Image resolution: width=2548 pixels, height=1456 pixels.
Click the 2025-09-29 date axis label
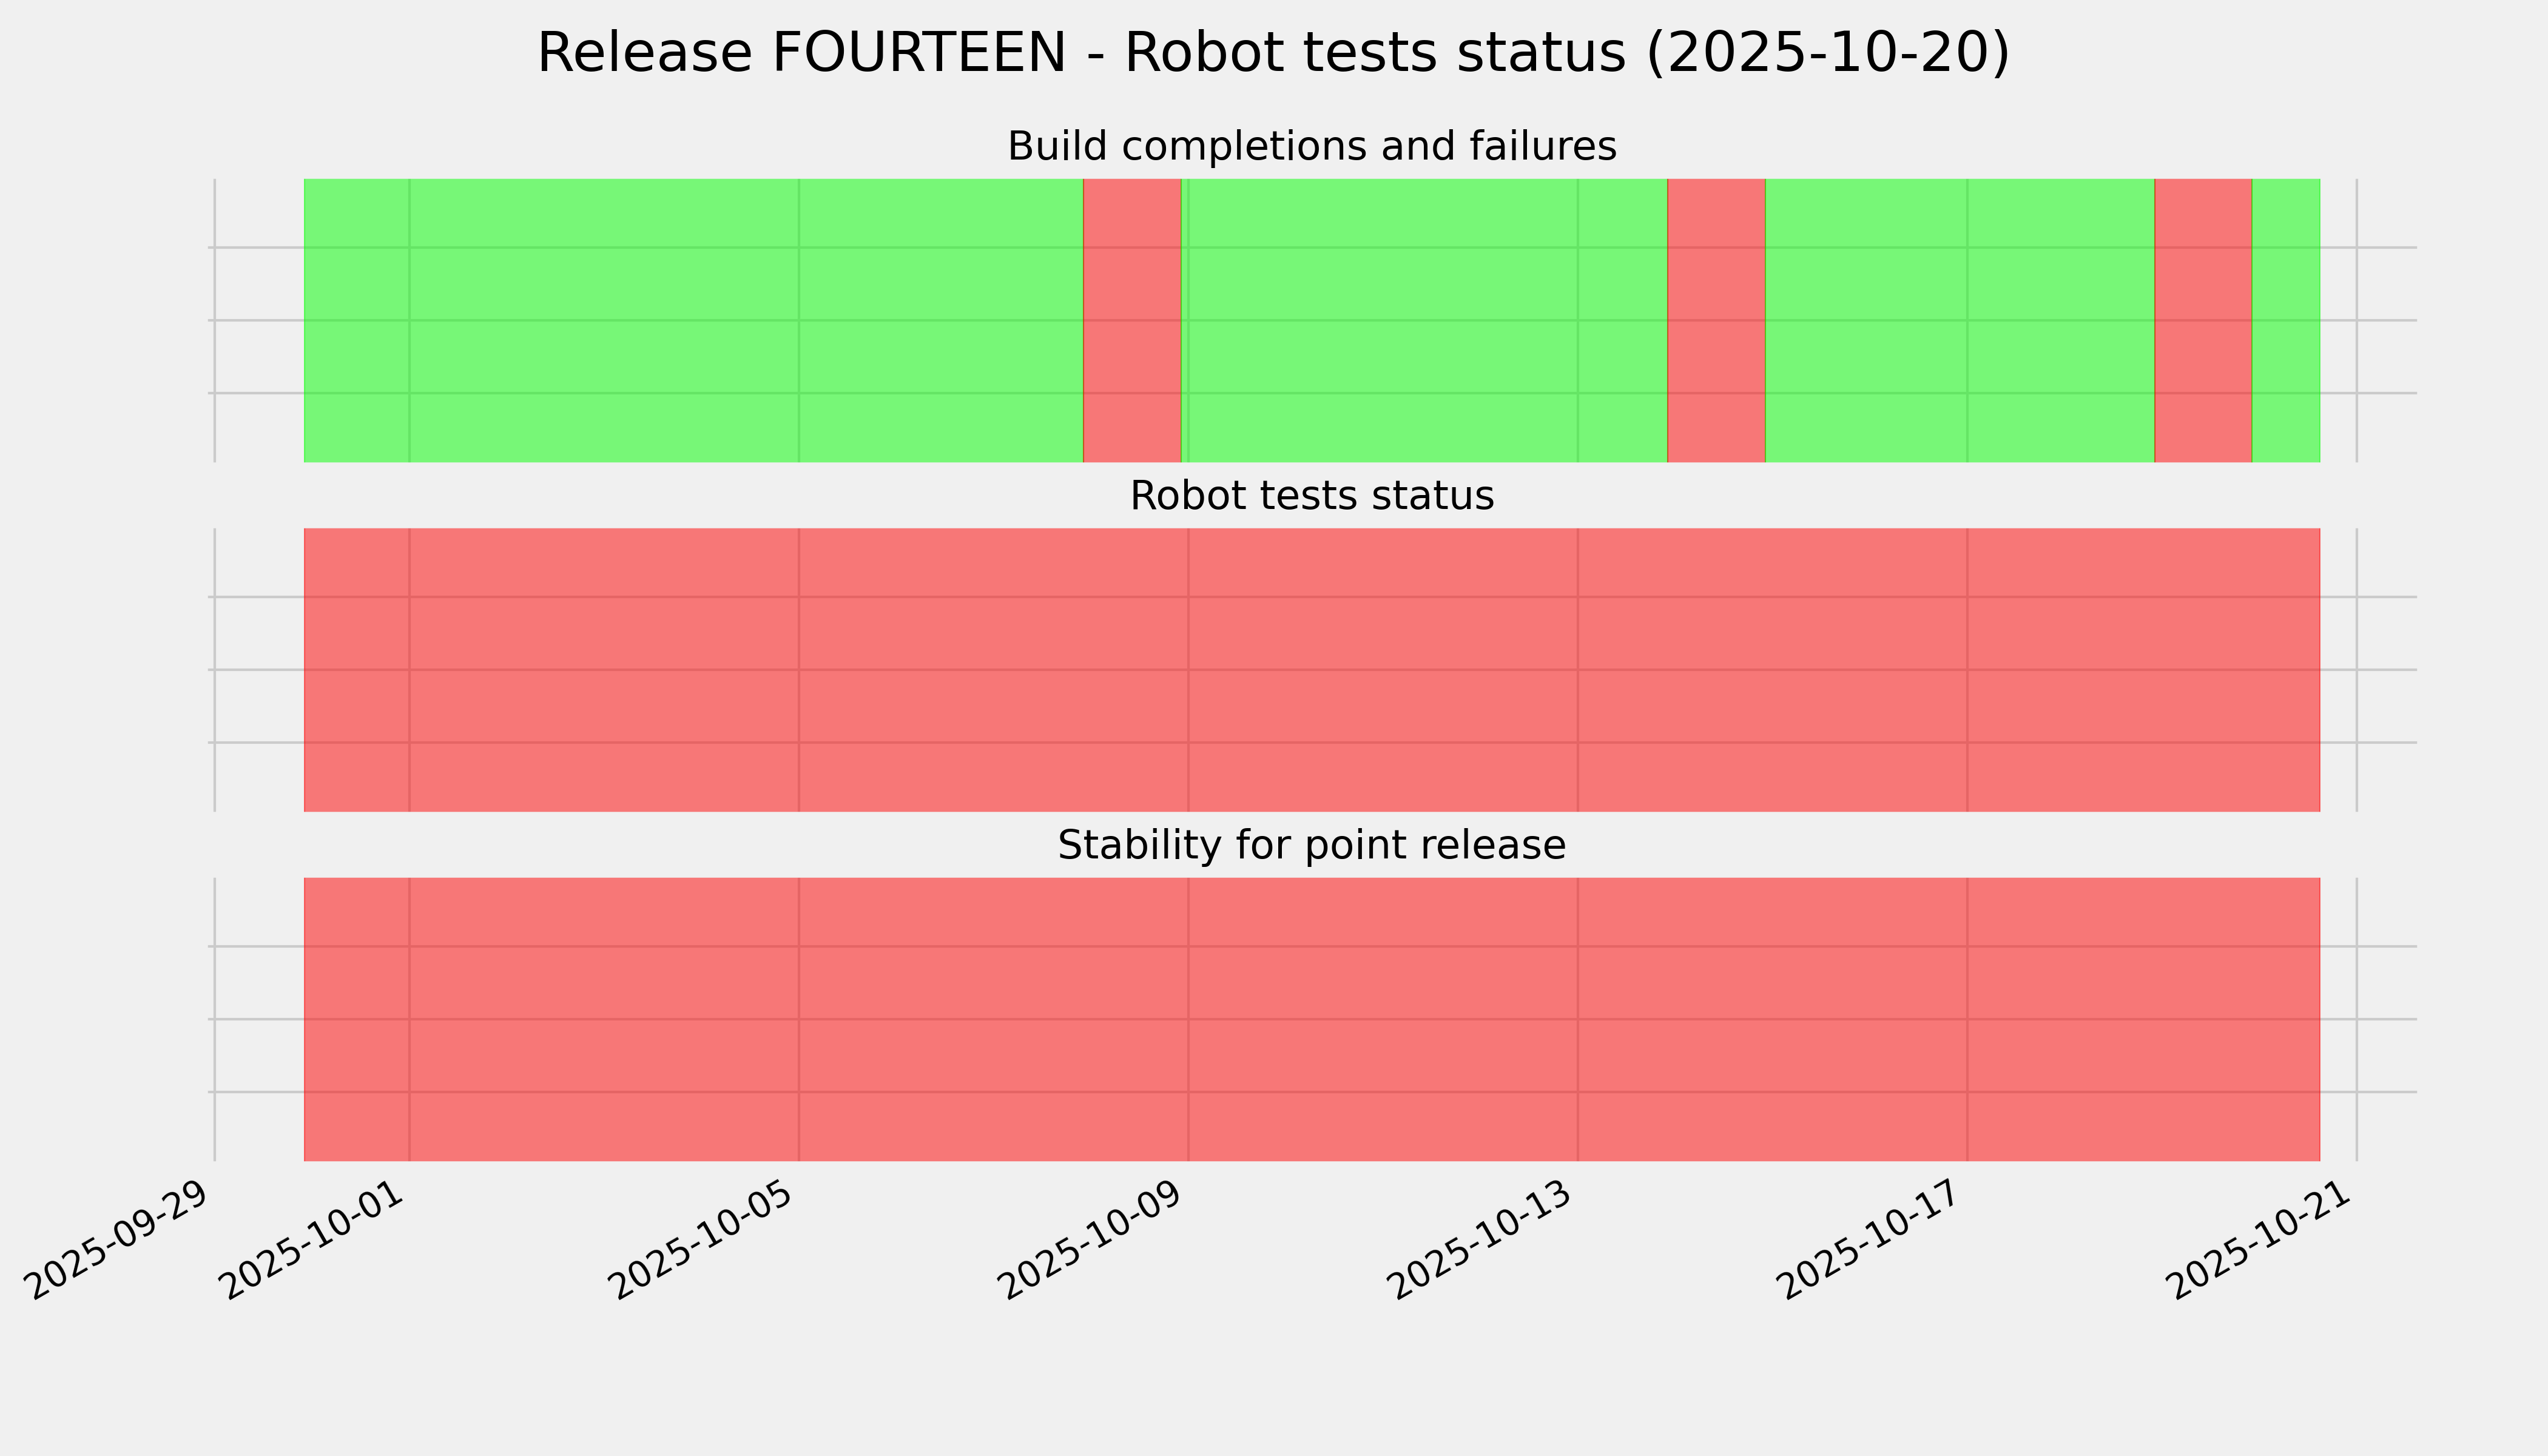pos(118,1240)
